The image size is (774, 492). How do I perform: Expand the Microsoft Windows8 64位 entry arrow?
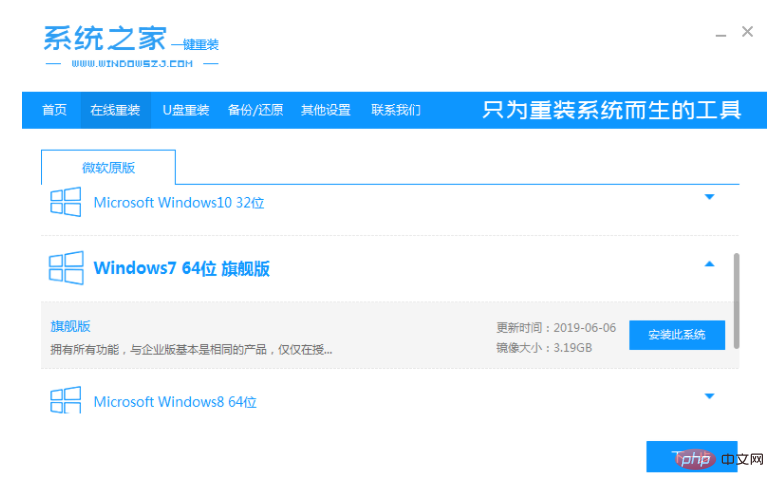tap(709, 396)
